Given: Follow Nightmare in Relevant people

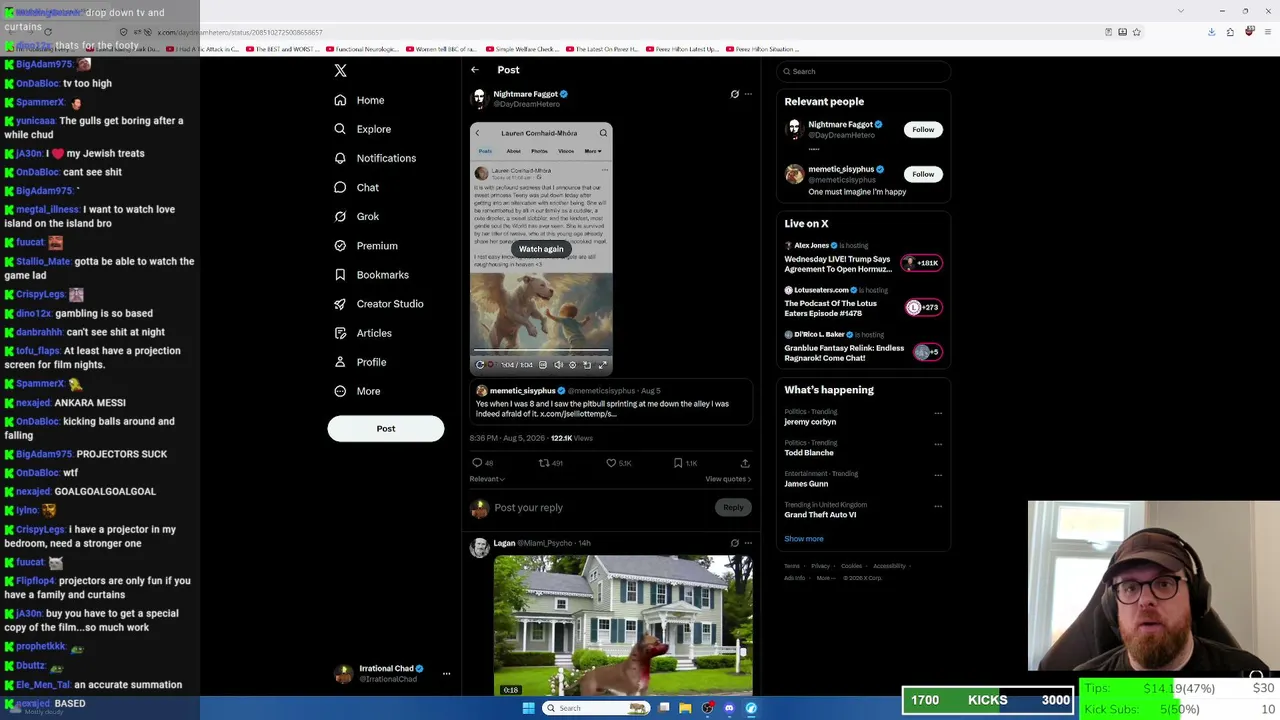Looking at the screenshot, I should 923,129.
